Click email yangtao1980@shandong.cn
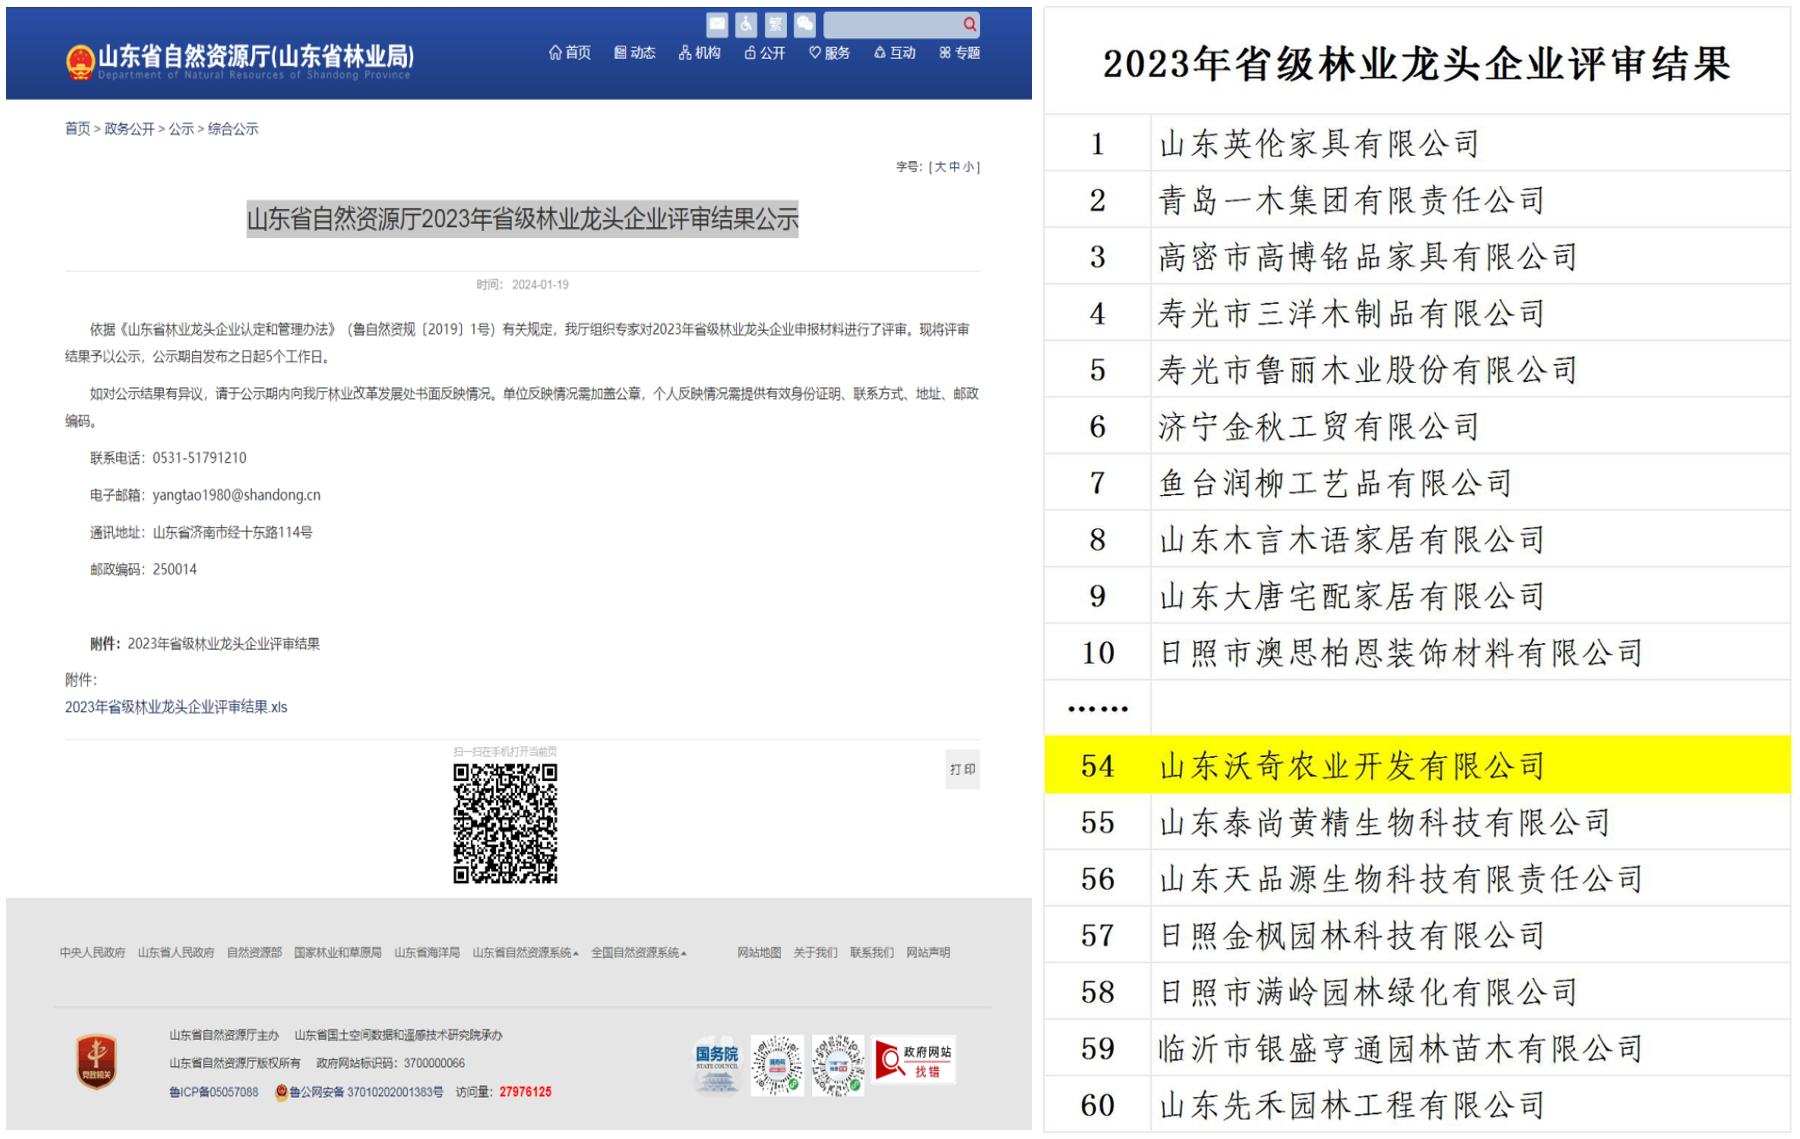This screenshot has height=1139, width=1800. (236, 495)
